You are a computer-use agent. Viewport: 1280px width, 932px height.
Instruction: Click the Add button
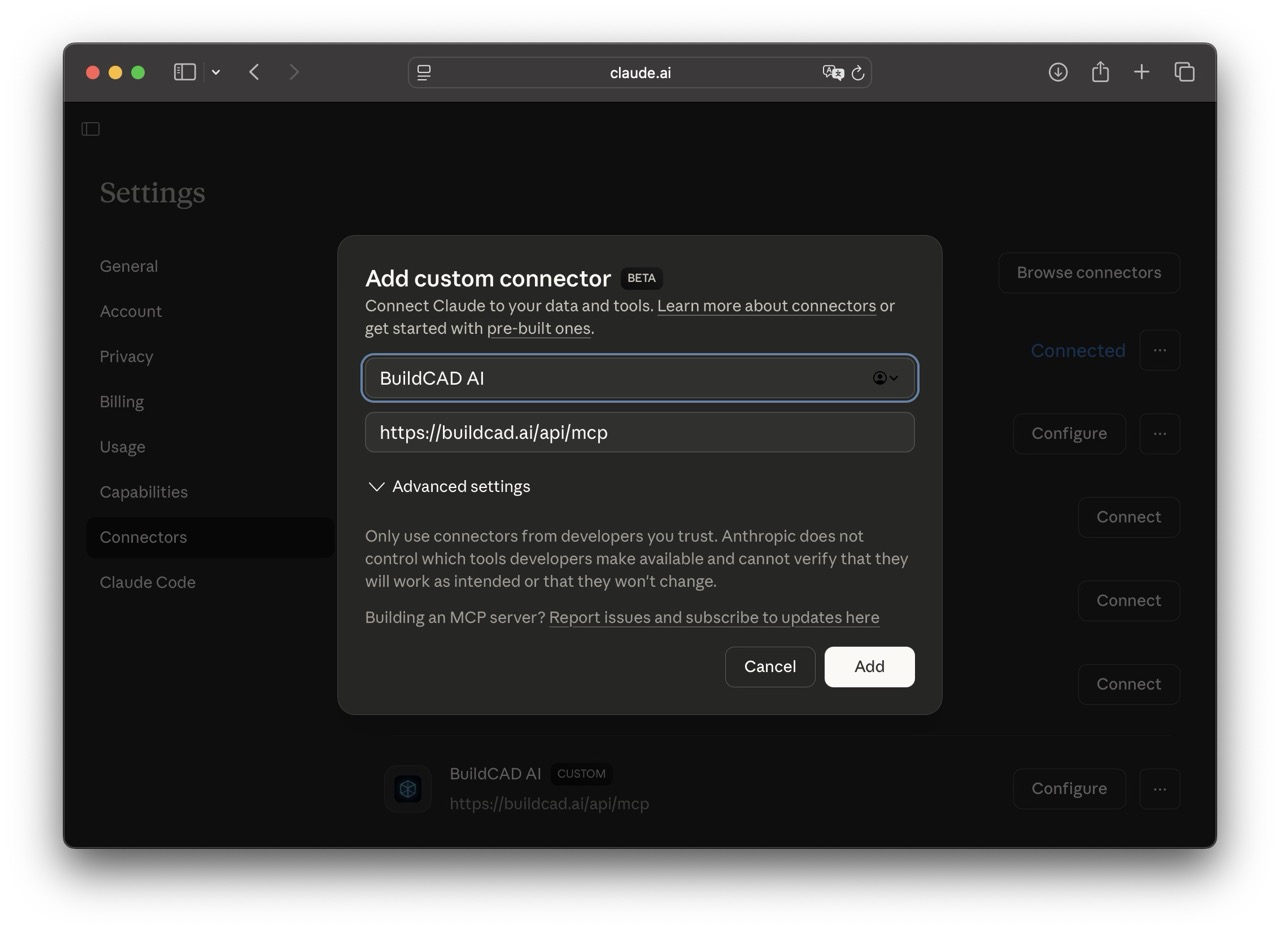click(869, 667)
